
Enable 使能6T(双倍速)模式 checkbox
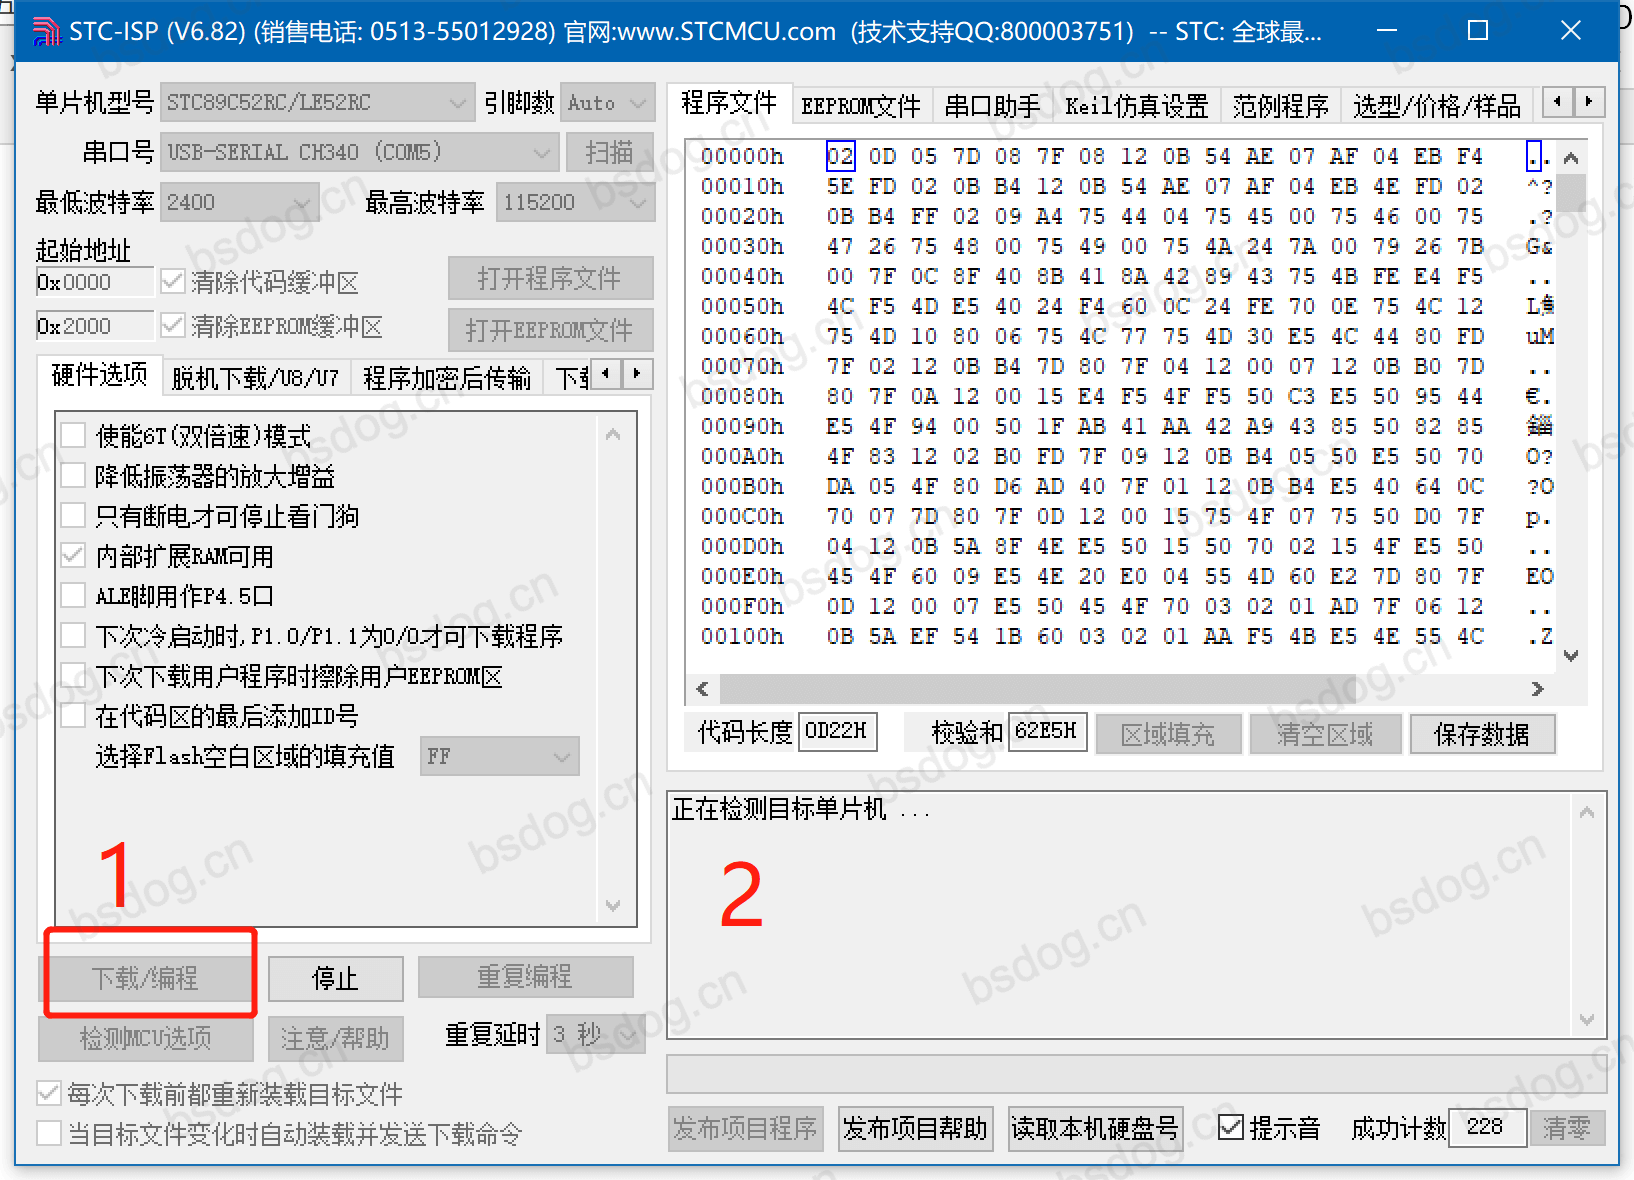coord(73,436)
